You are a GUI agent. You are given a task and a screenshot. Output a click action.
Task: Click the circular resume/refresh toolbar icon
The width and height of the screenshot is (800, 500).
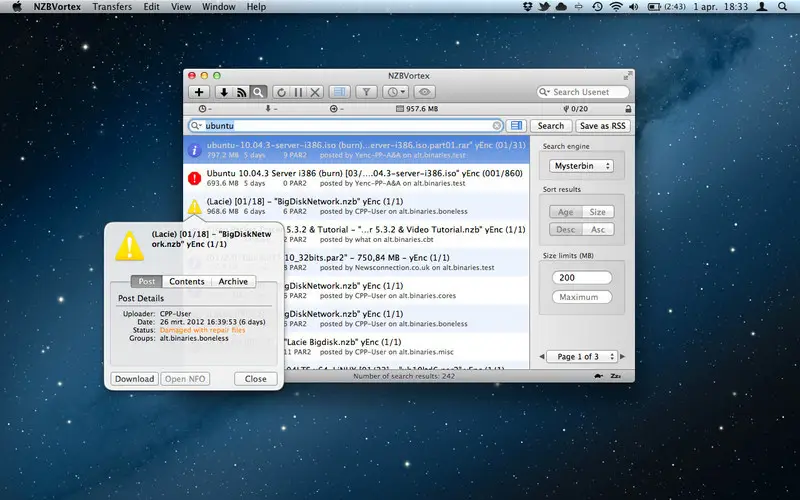click(281, 92)
